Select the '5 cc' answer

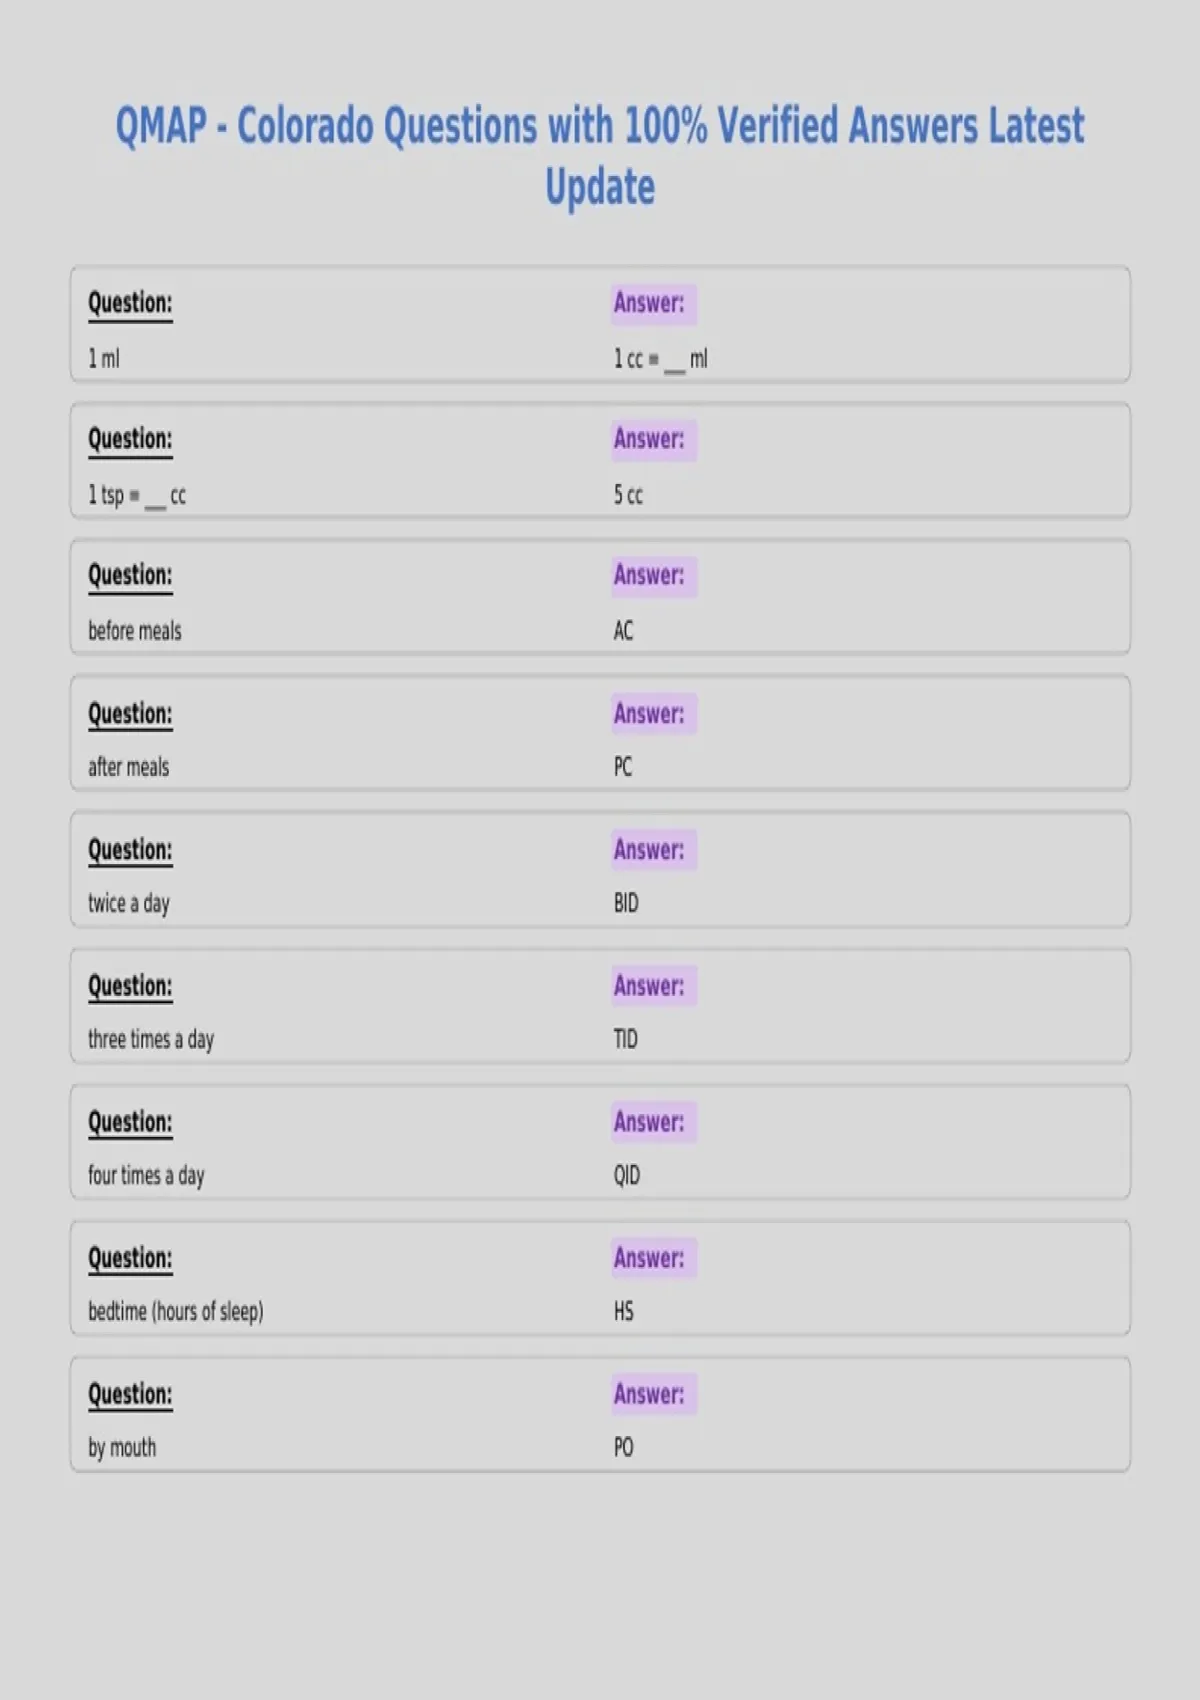coord(628,494)
